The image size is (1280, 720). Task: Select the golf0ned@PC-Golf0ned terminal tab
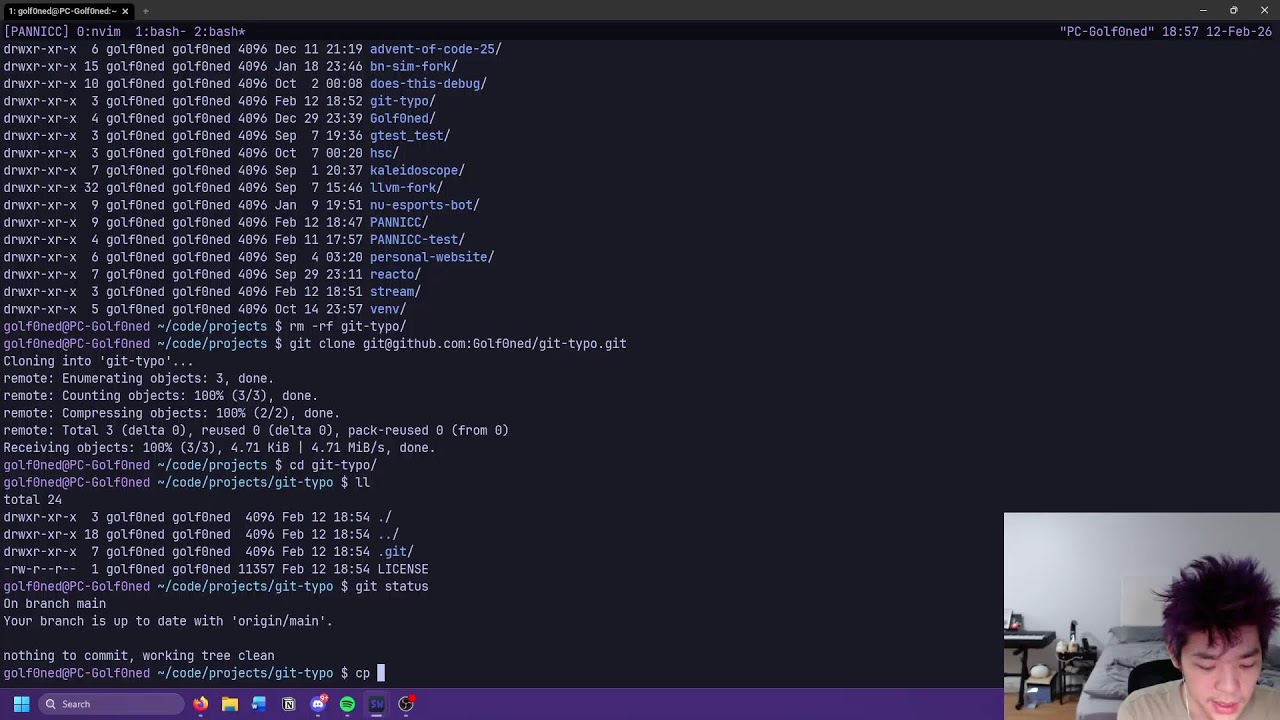pos(62,11)
